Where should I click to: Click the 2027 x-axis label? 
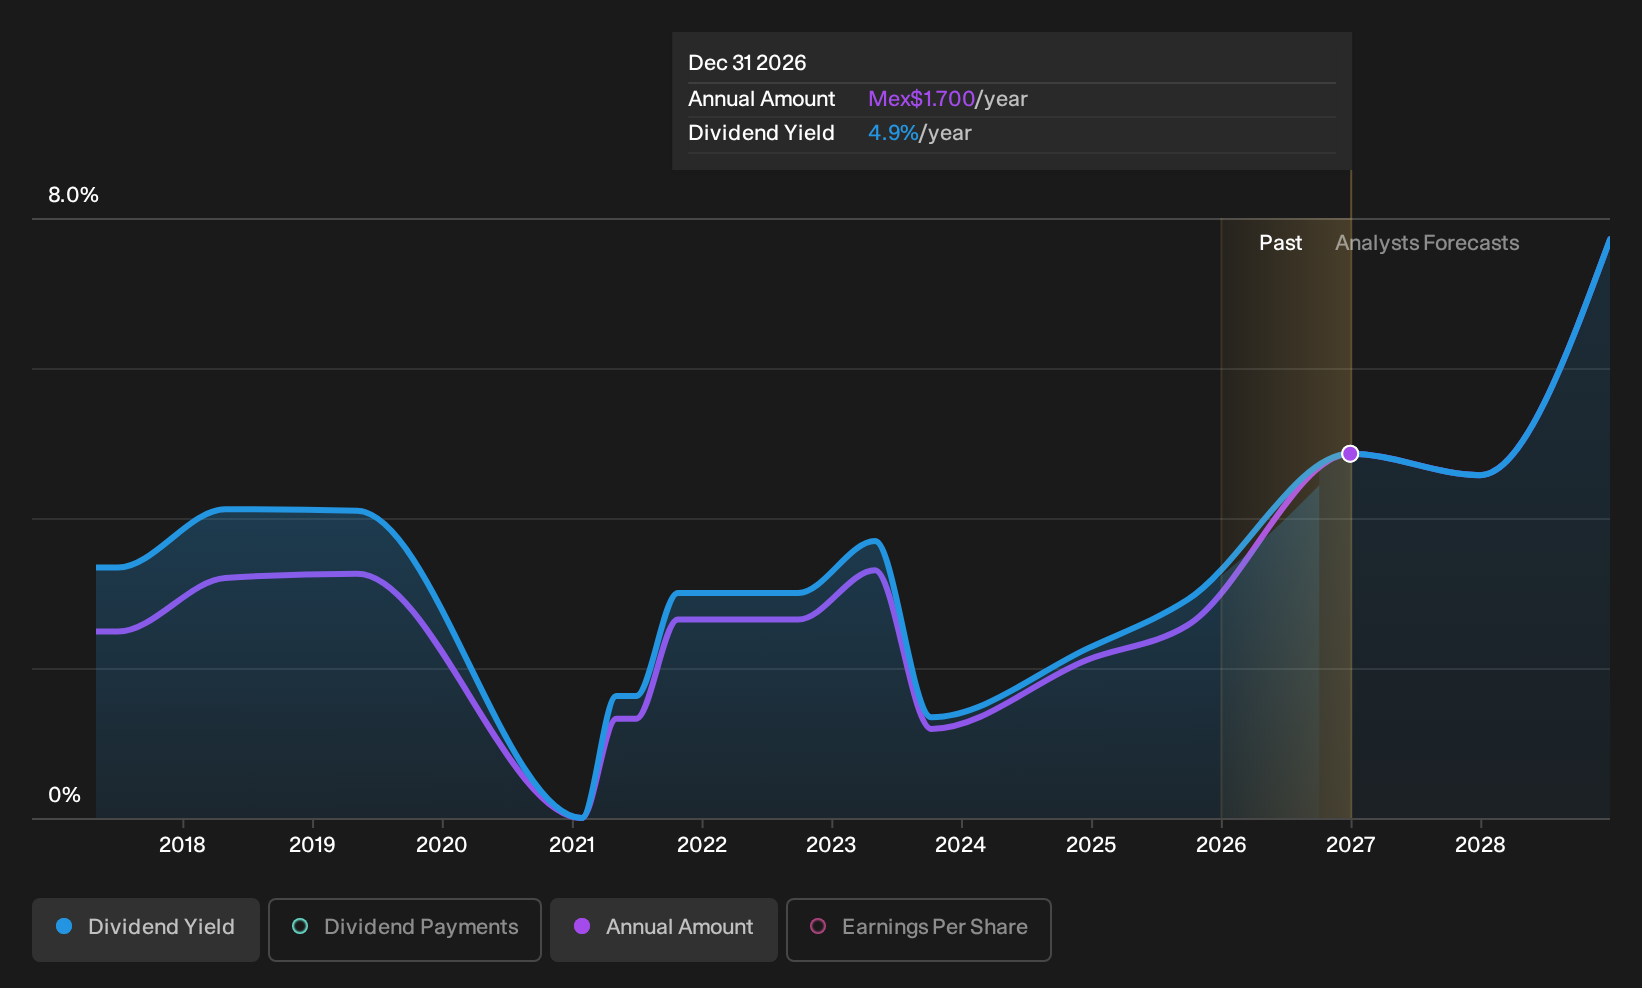(x=1351, y=845)
